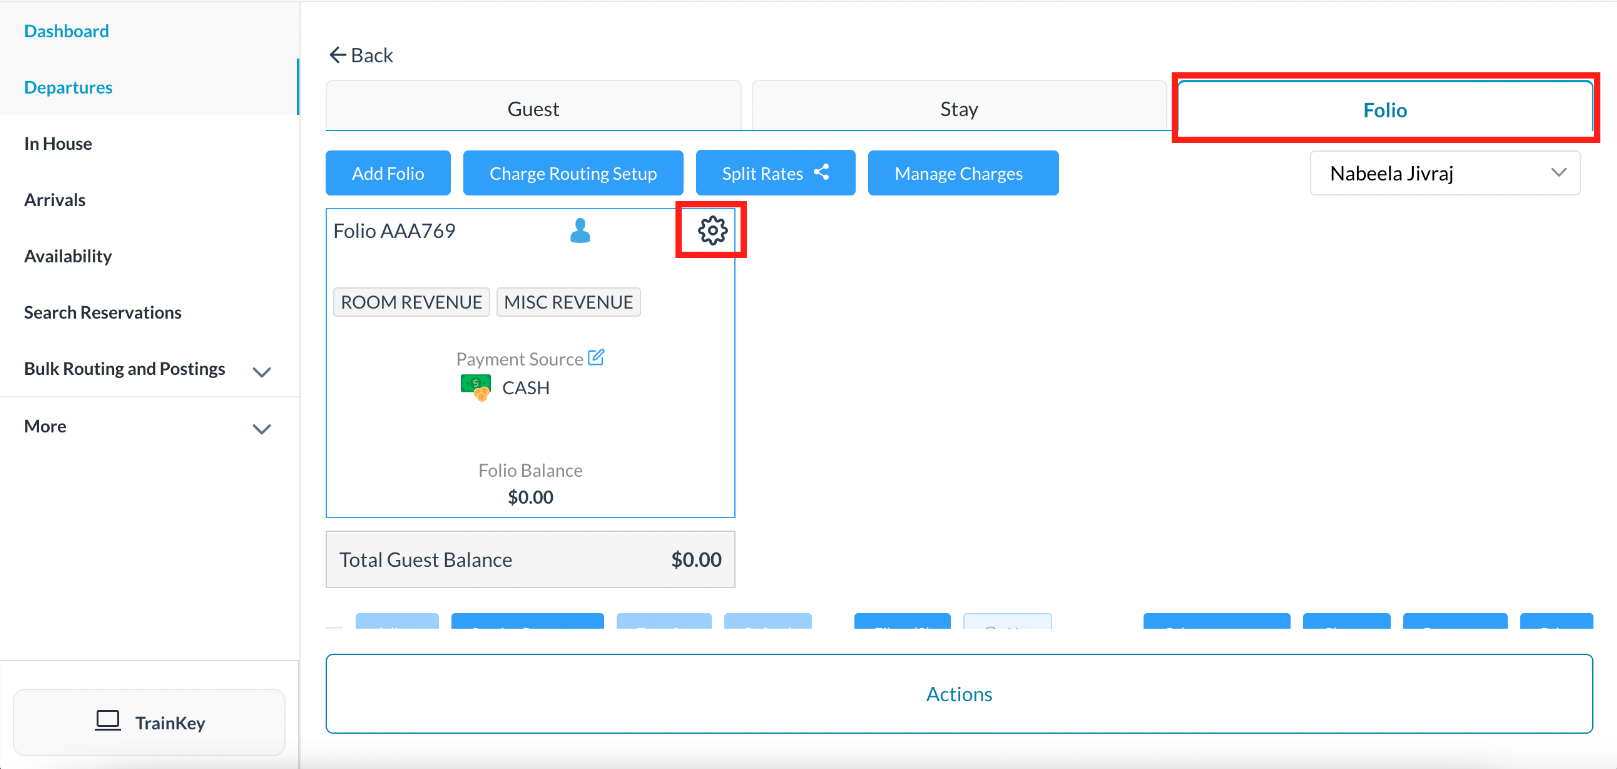Edit the Payment Source with pencil icon
This screenshot has height=769, width=1617.
(x=596, y=358)
